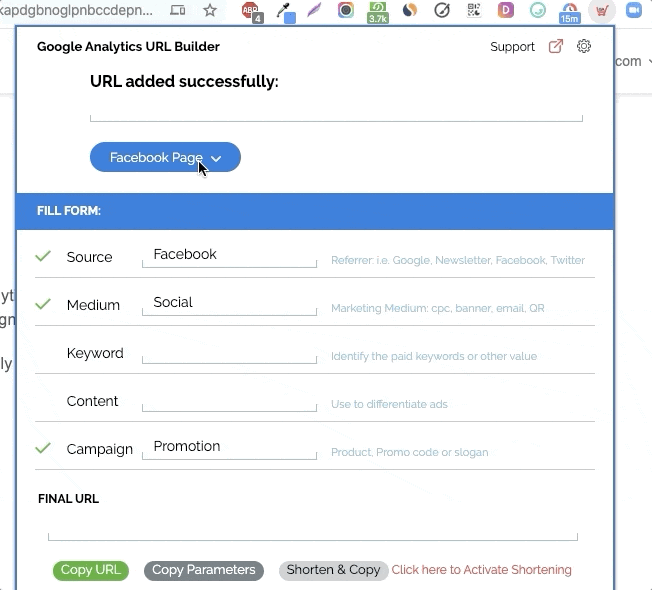This screenshot has width=652, height=590.
Task: Open the green circular G extension
Action: click(538, 10)
